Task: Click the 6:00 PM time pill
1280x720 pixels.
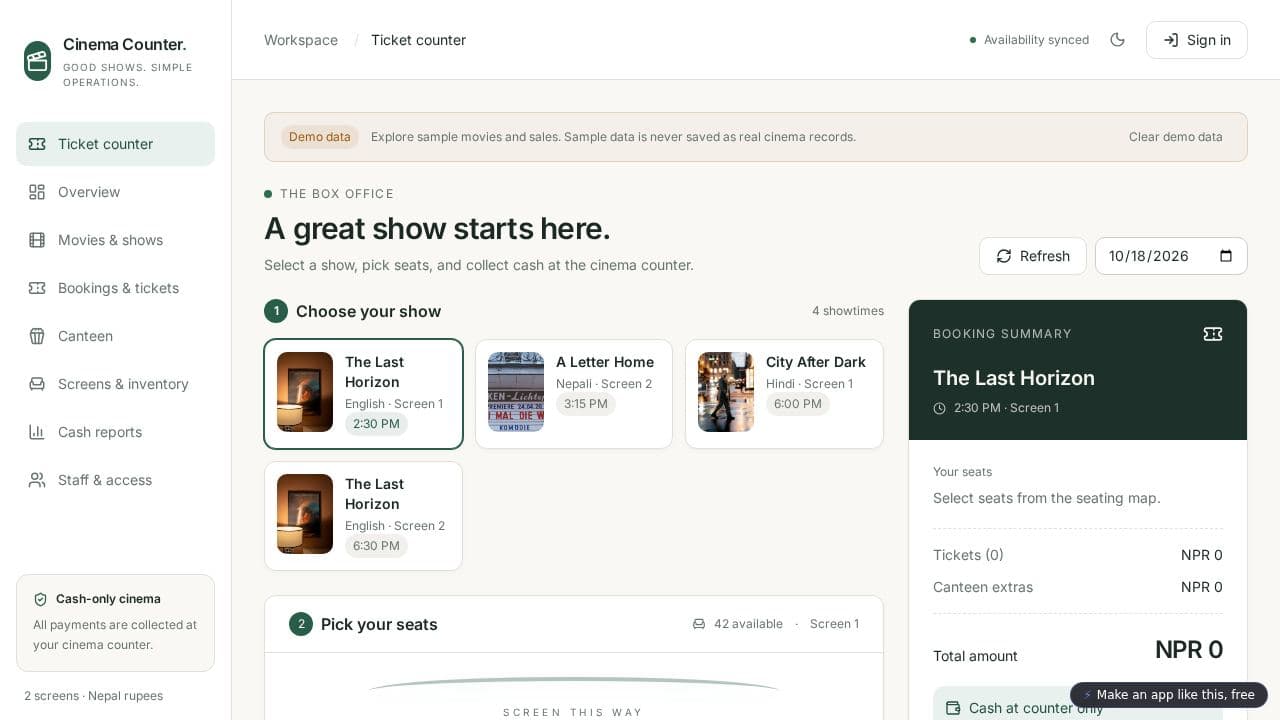Action: (797, 404)
